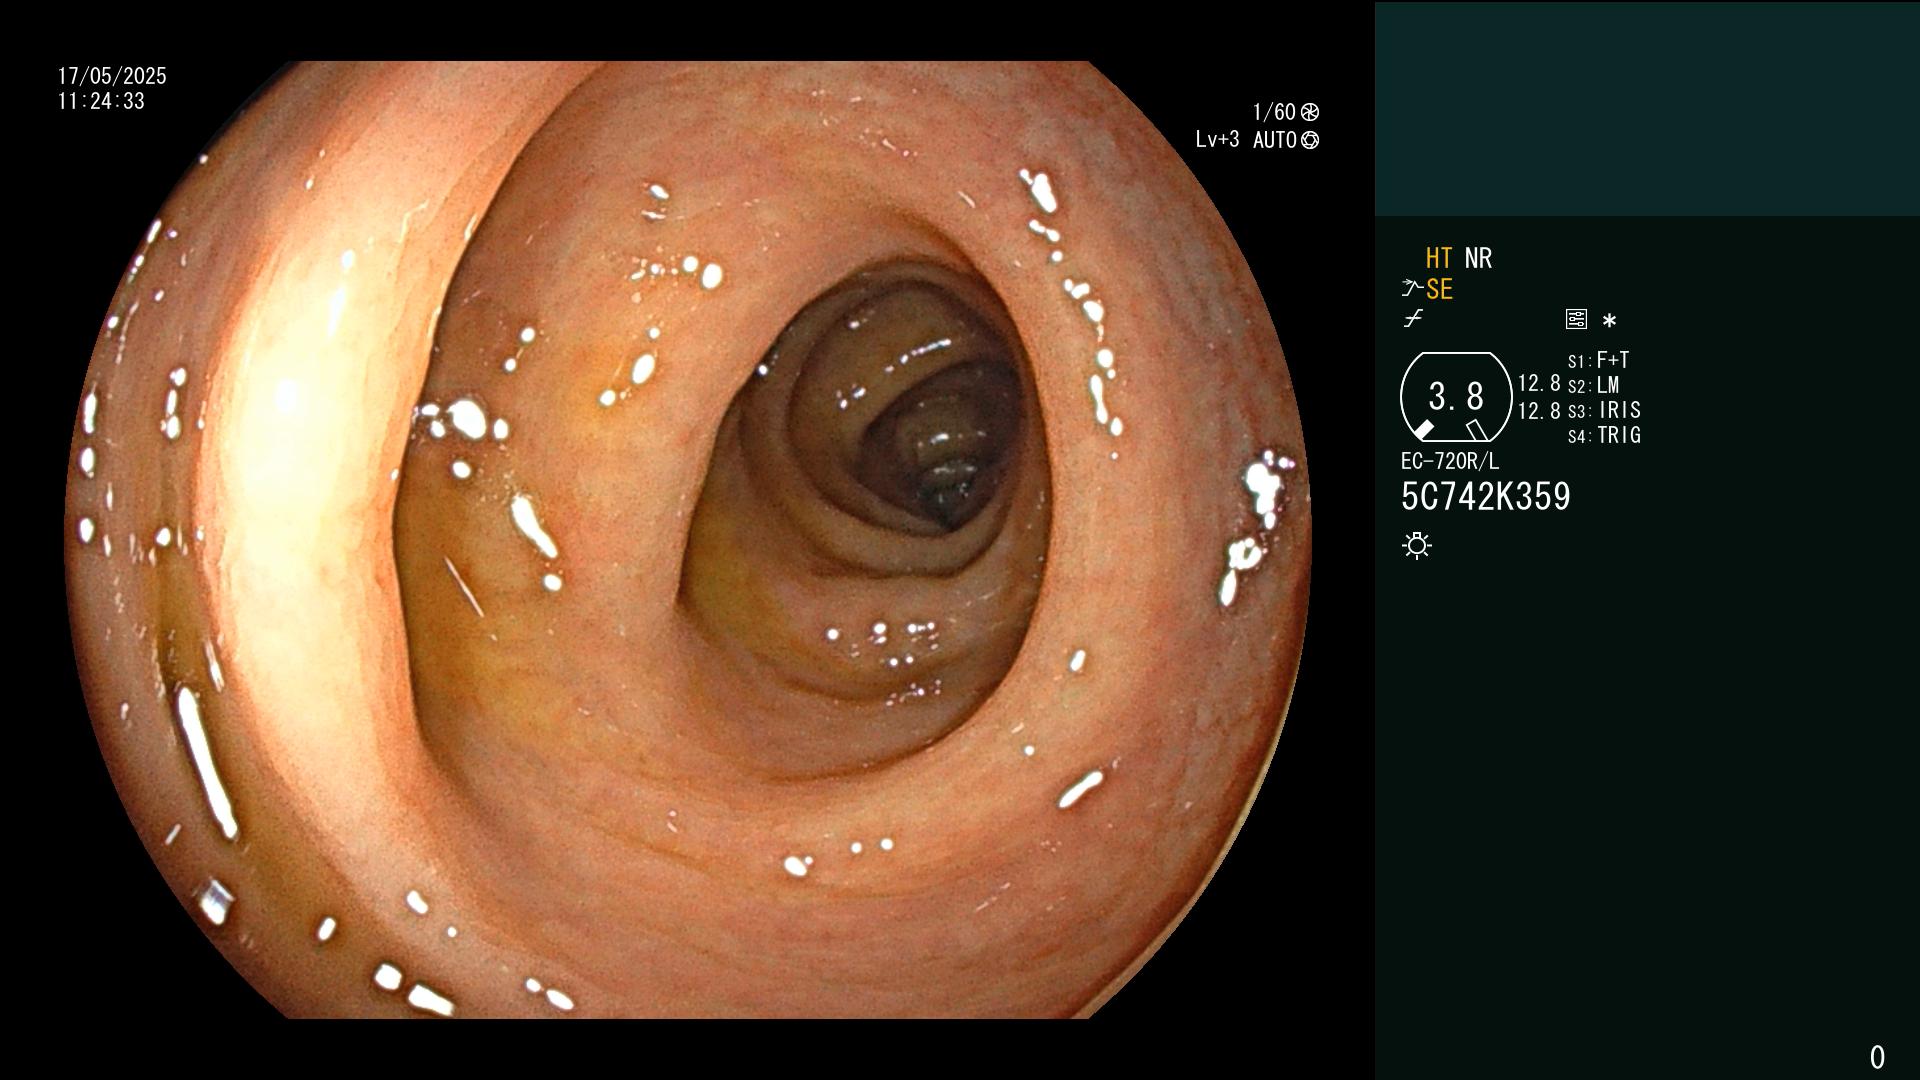This screenshot has height=1080, width=1920.
Task: Click the blank teal panel above the indicators
Action: tap(1647, 108)
